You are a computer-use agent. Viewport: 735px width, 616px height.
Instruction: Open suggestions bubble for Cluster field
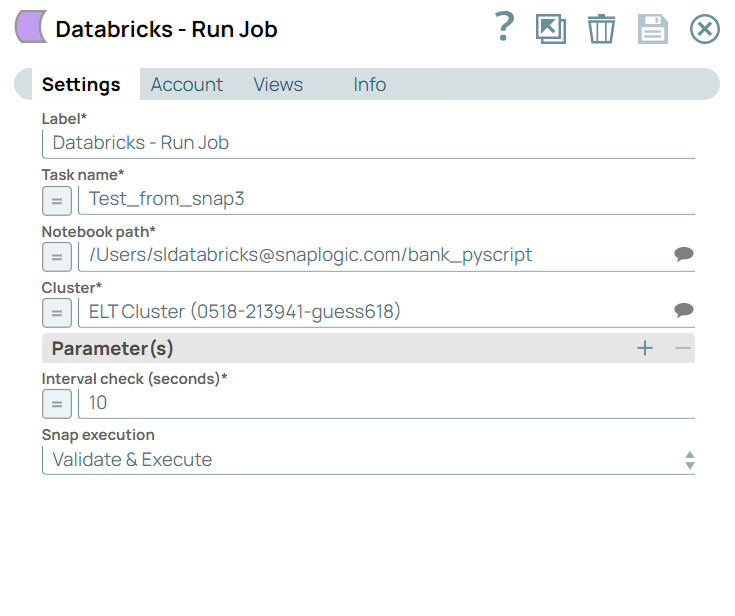tap(684, 311)
